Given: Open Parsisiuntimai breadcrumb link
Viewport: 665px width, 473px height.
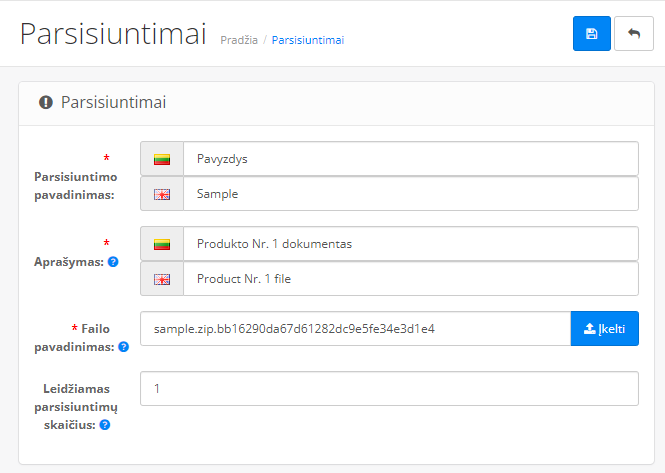Looking at the screenshot, I should 307,40.
